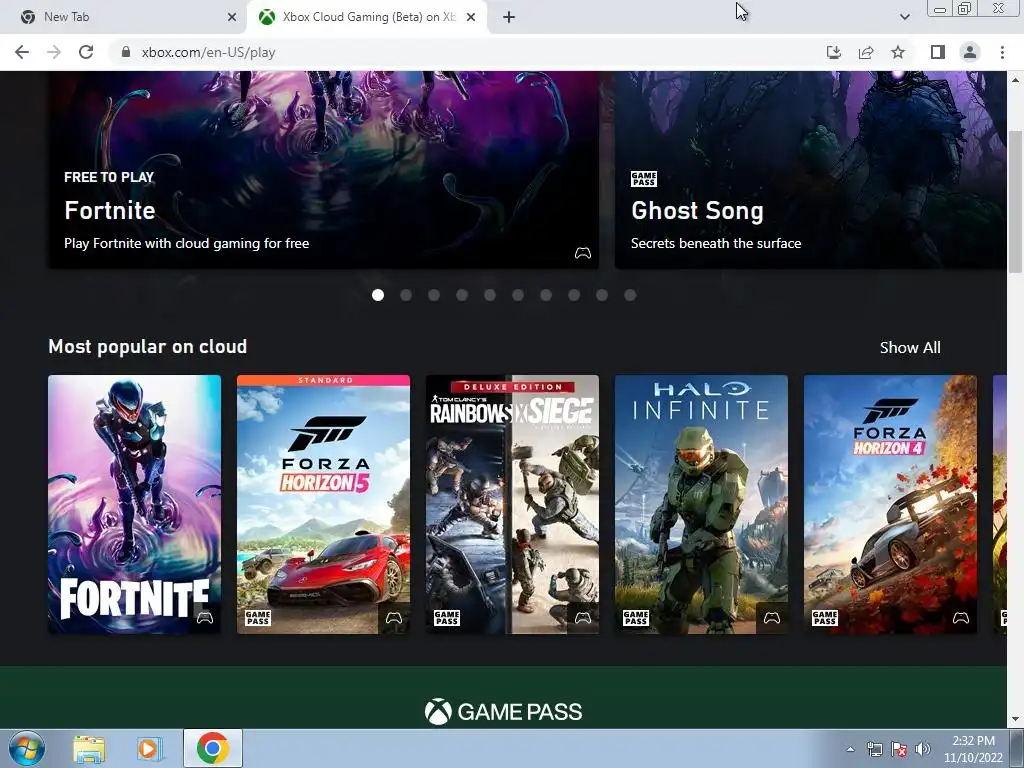This screenshot has width=1024, height=768.
Task: Open Windows Explorer from taskbar
Action: coord(89,749)
